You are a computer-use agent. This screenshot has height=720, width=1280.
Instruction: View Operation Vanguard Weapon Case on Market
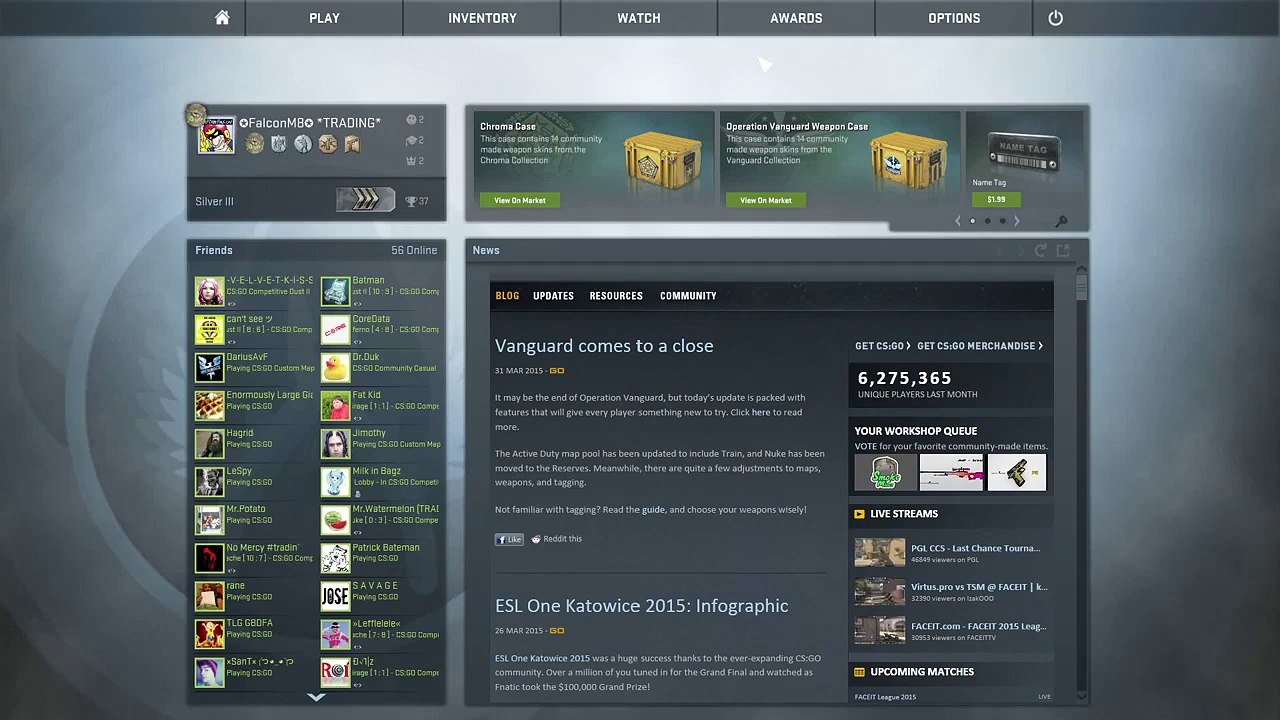tap(766, 200)
